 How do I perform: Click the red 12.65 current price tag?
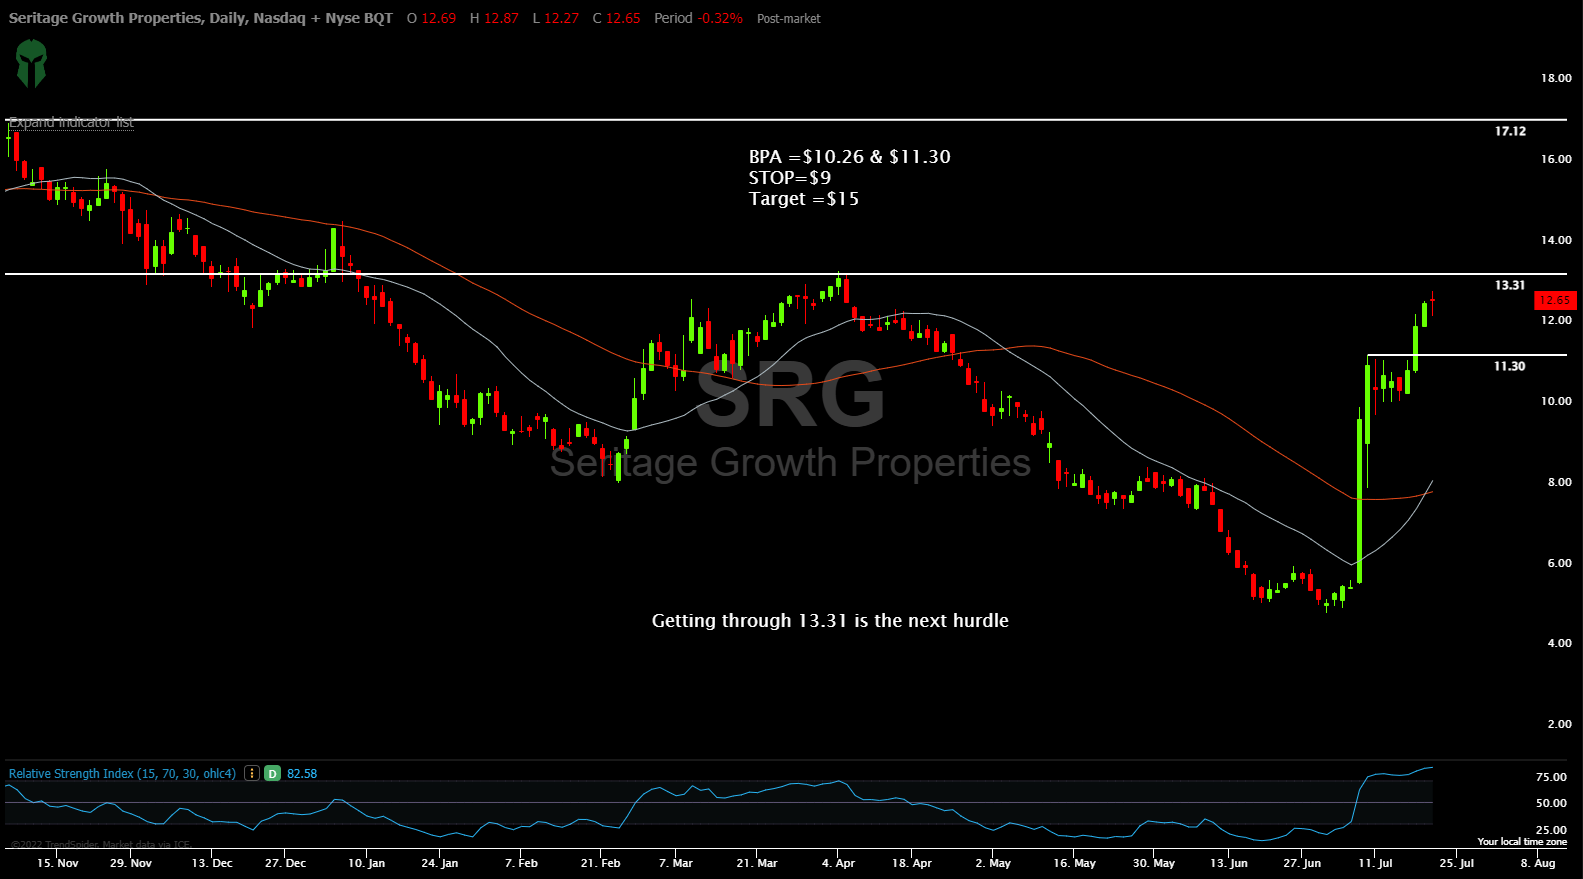coord(1555,300)
